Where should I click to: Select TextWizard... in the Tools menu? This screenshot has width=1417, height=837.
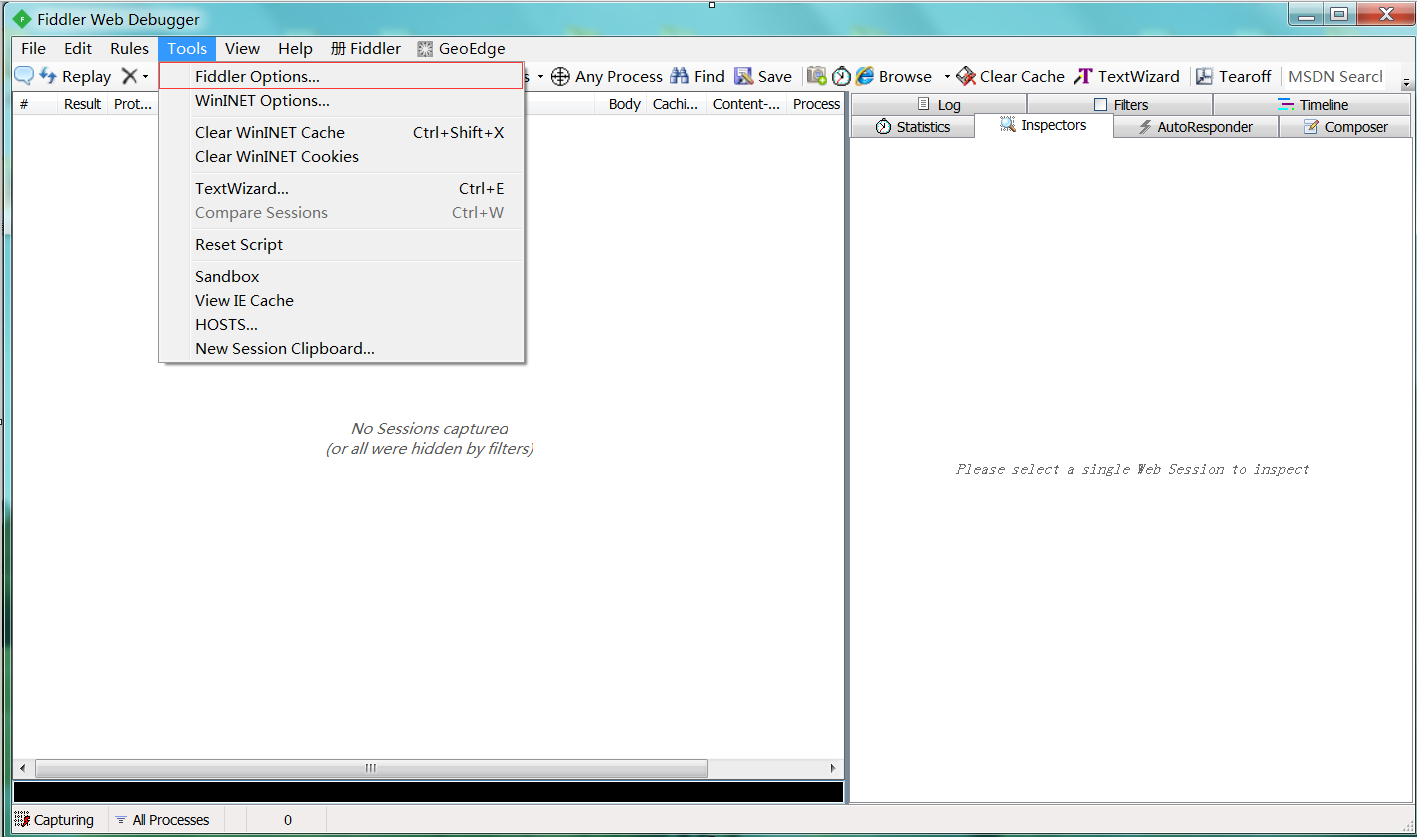tap(342, 188)
